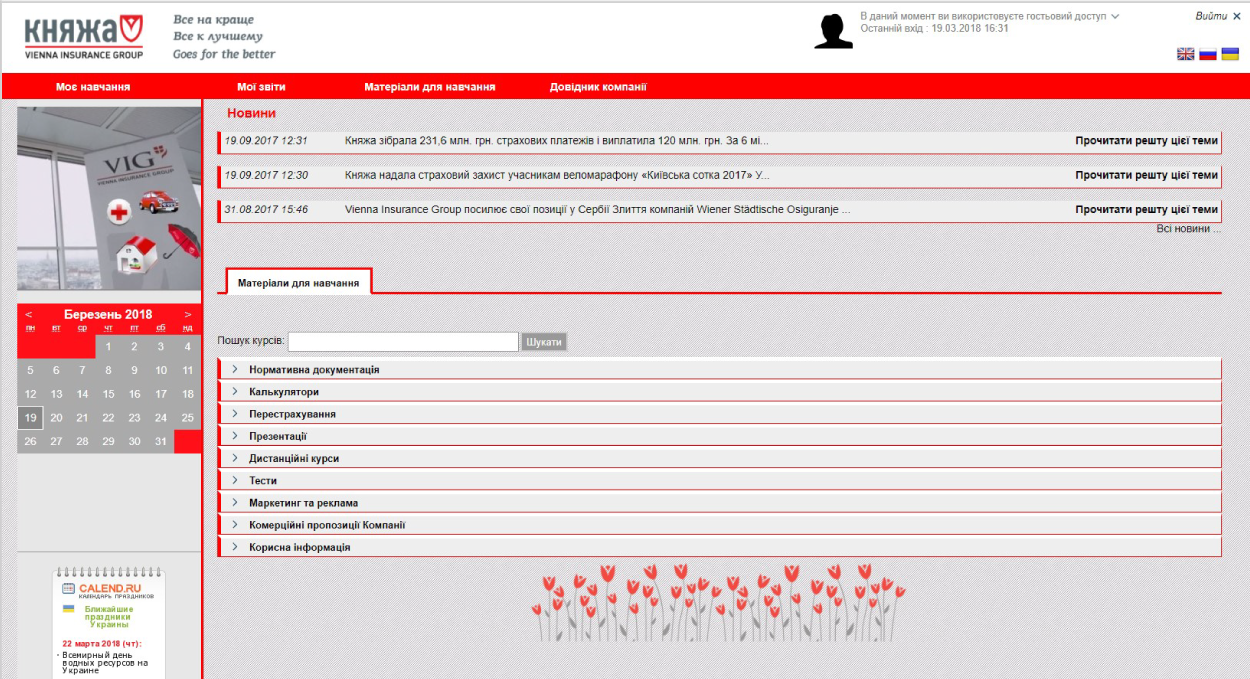Open the Довідник компанії menu
The height and width of the screenshot is (679, 1250).
click(598, 87)
